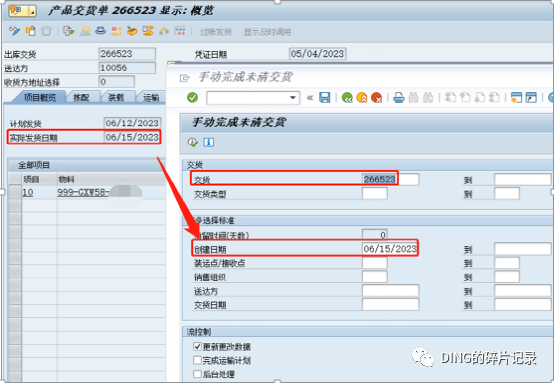The height and width of the screenshot is (383, 554).
Task: Click 出库交货 field showing 266523
Action: point(127,54)
